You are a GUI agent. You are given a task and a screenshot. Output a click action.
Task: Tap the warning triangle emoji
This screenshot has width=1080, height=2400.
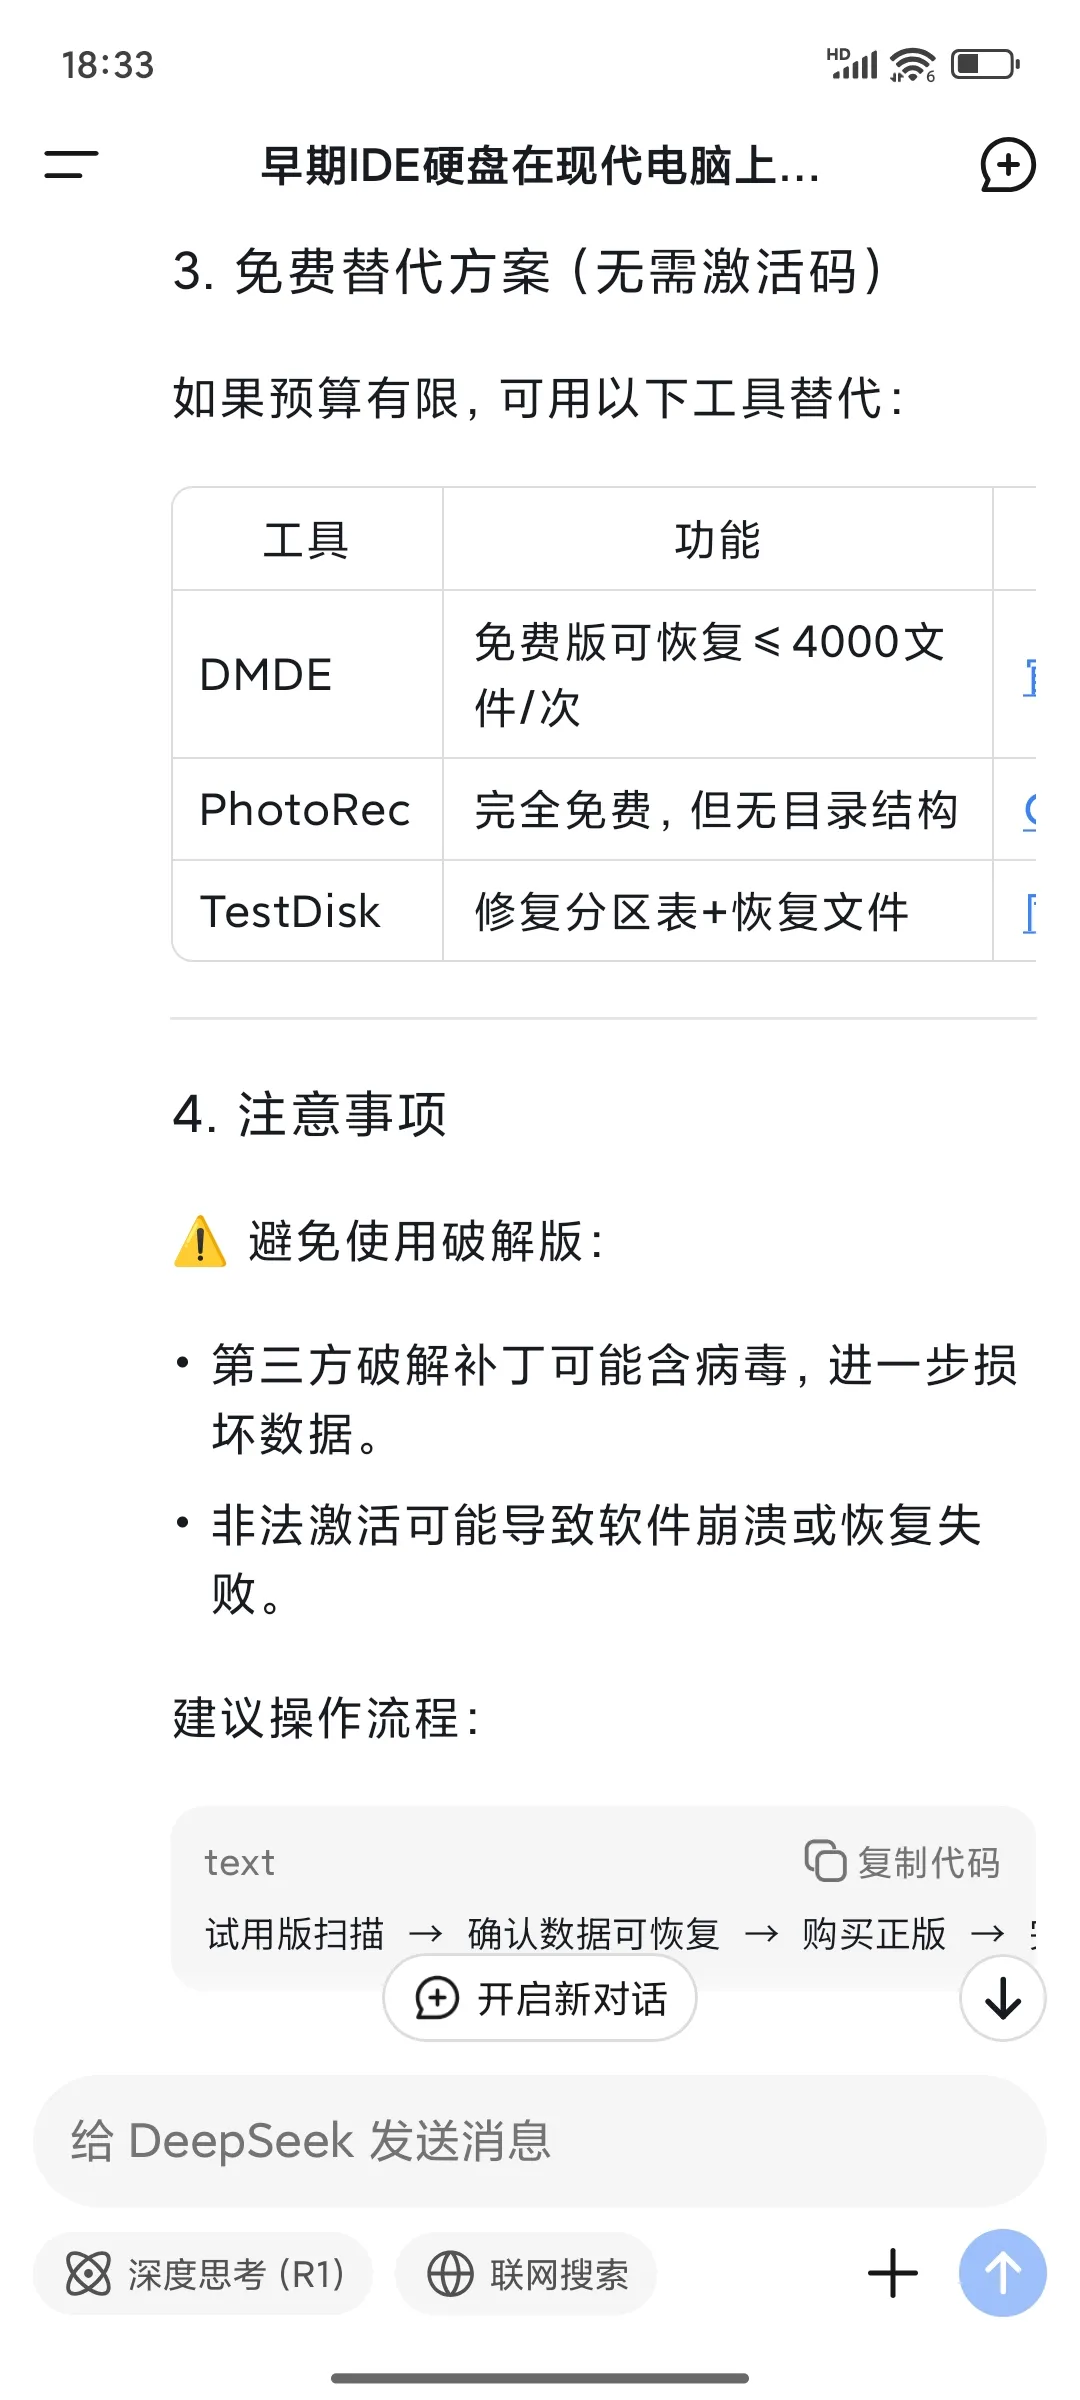[200, 1242]
